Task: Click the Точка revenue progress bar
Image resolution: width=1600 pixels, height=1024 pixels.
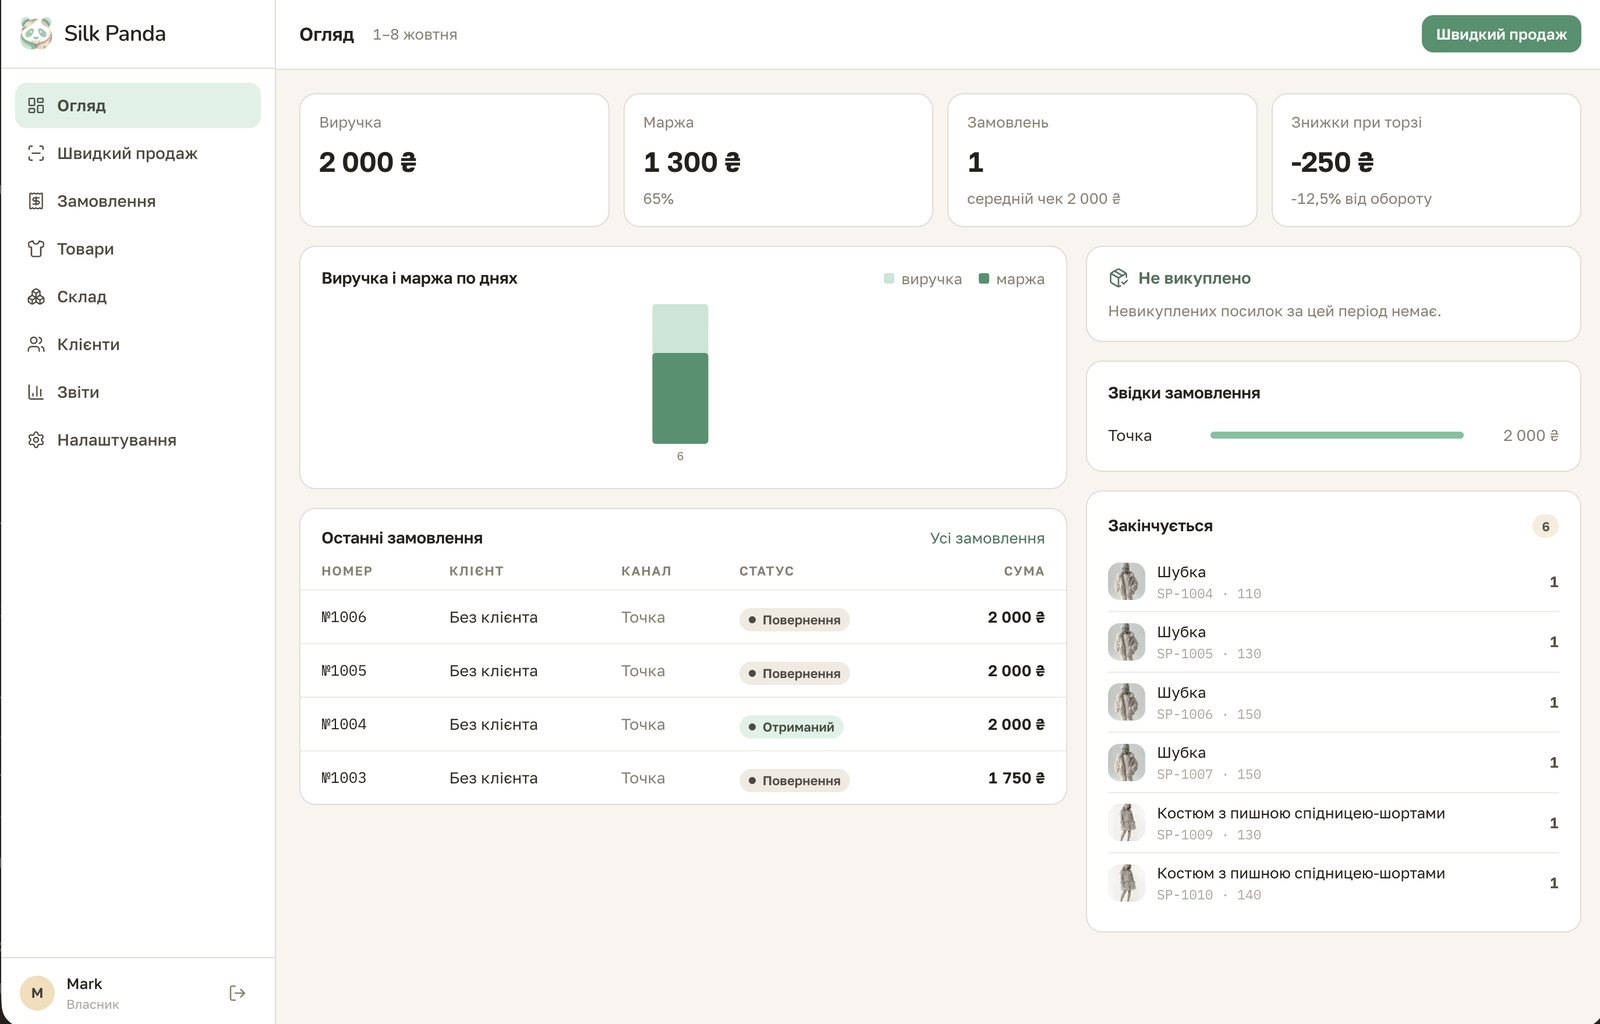Action: [x=1337, y=435]
